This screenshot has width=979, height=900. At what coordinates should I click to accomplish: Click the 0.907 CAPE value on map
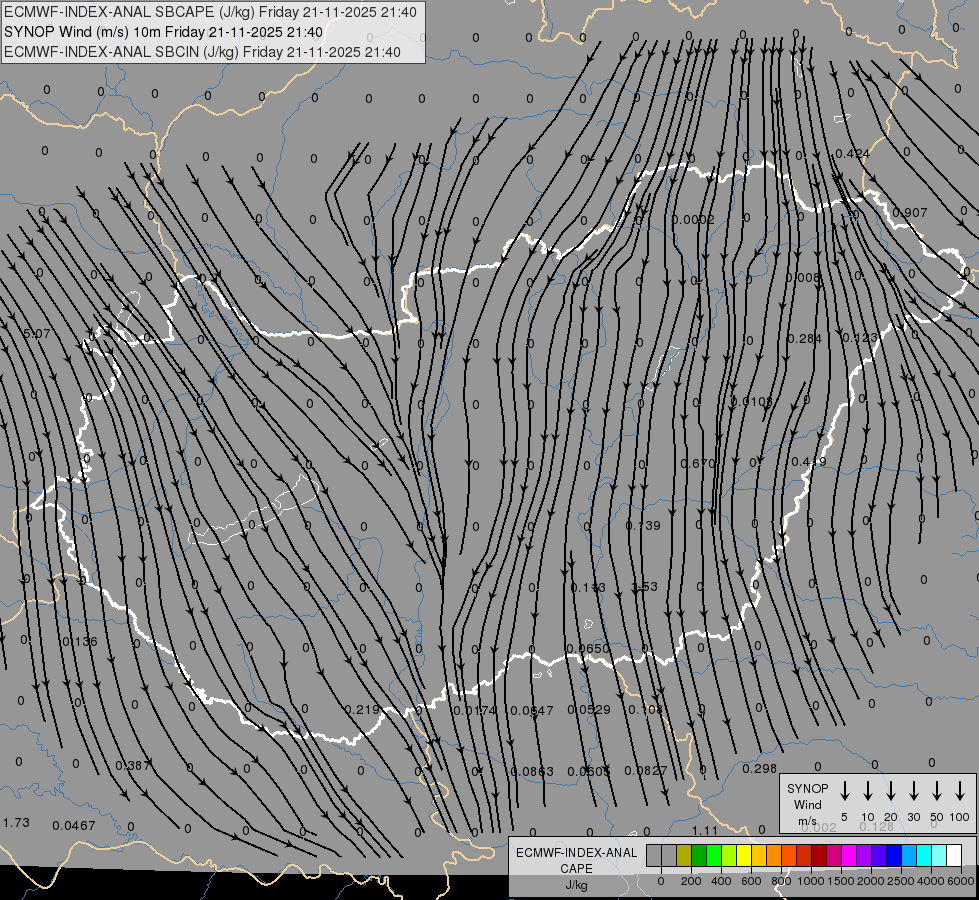coord(910,213)
